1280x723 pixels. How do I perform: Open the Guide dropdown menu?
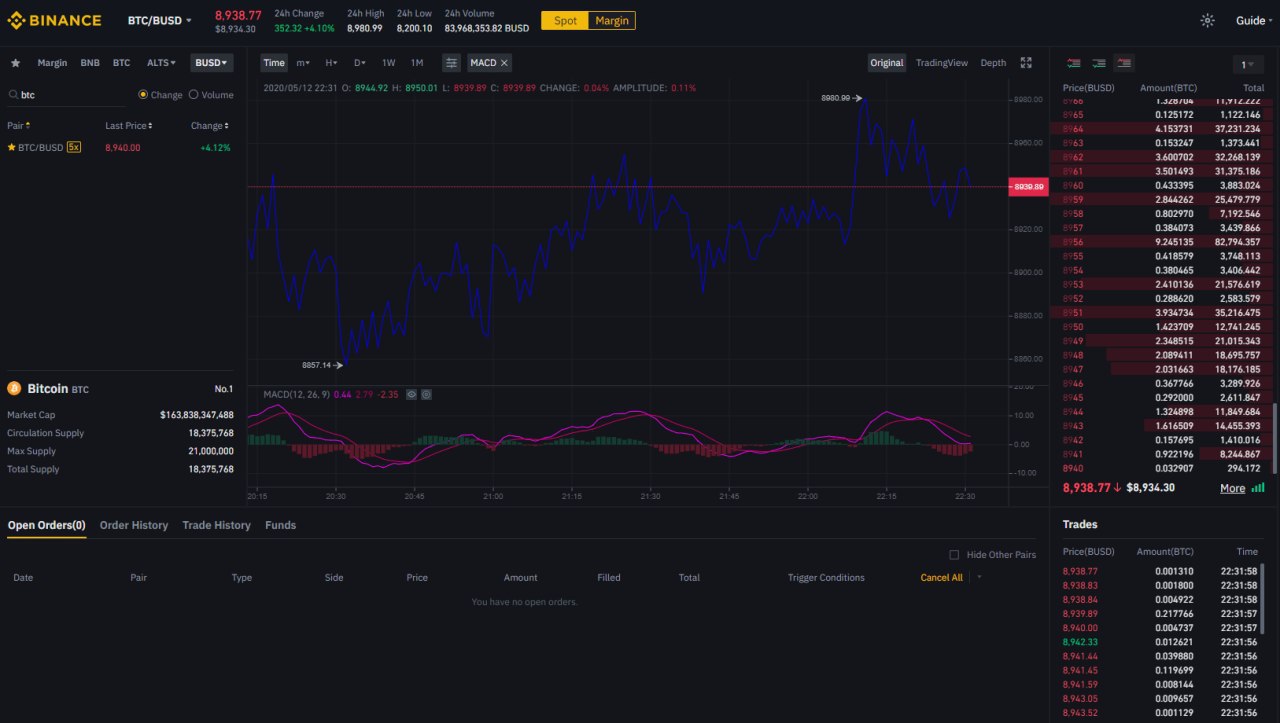tap(1254, 20)
